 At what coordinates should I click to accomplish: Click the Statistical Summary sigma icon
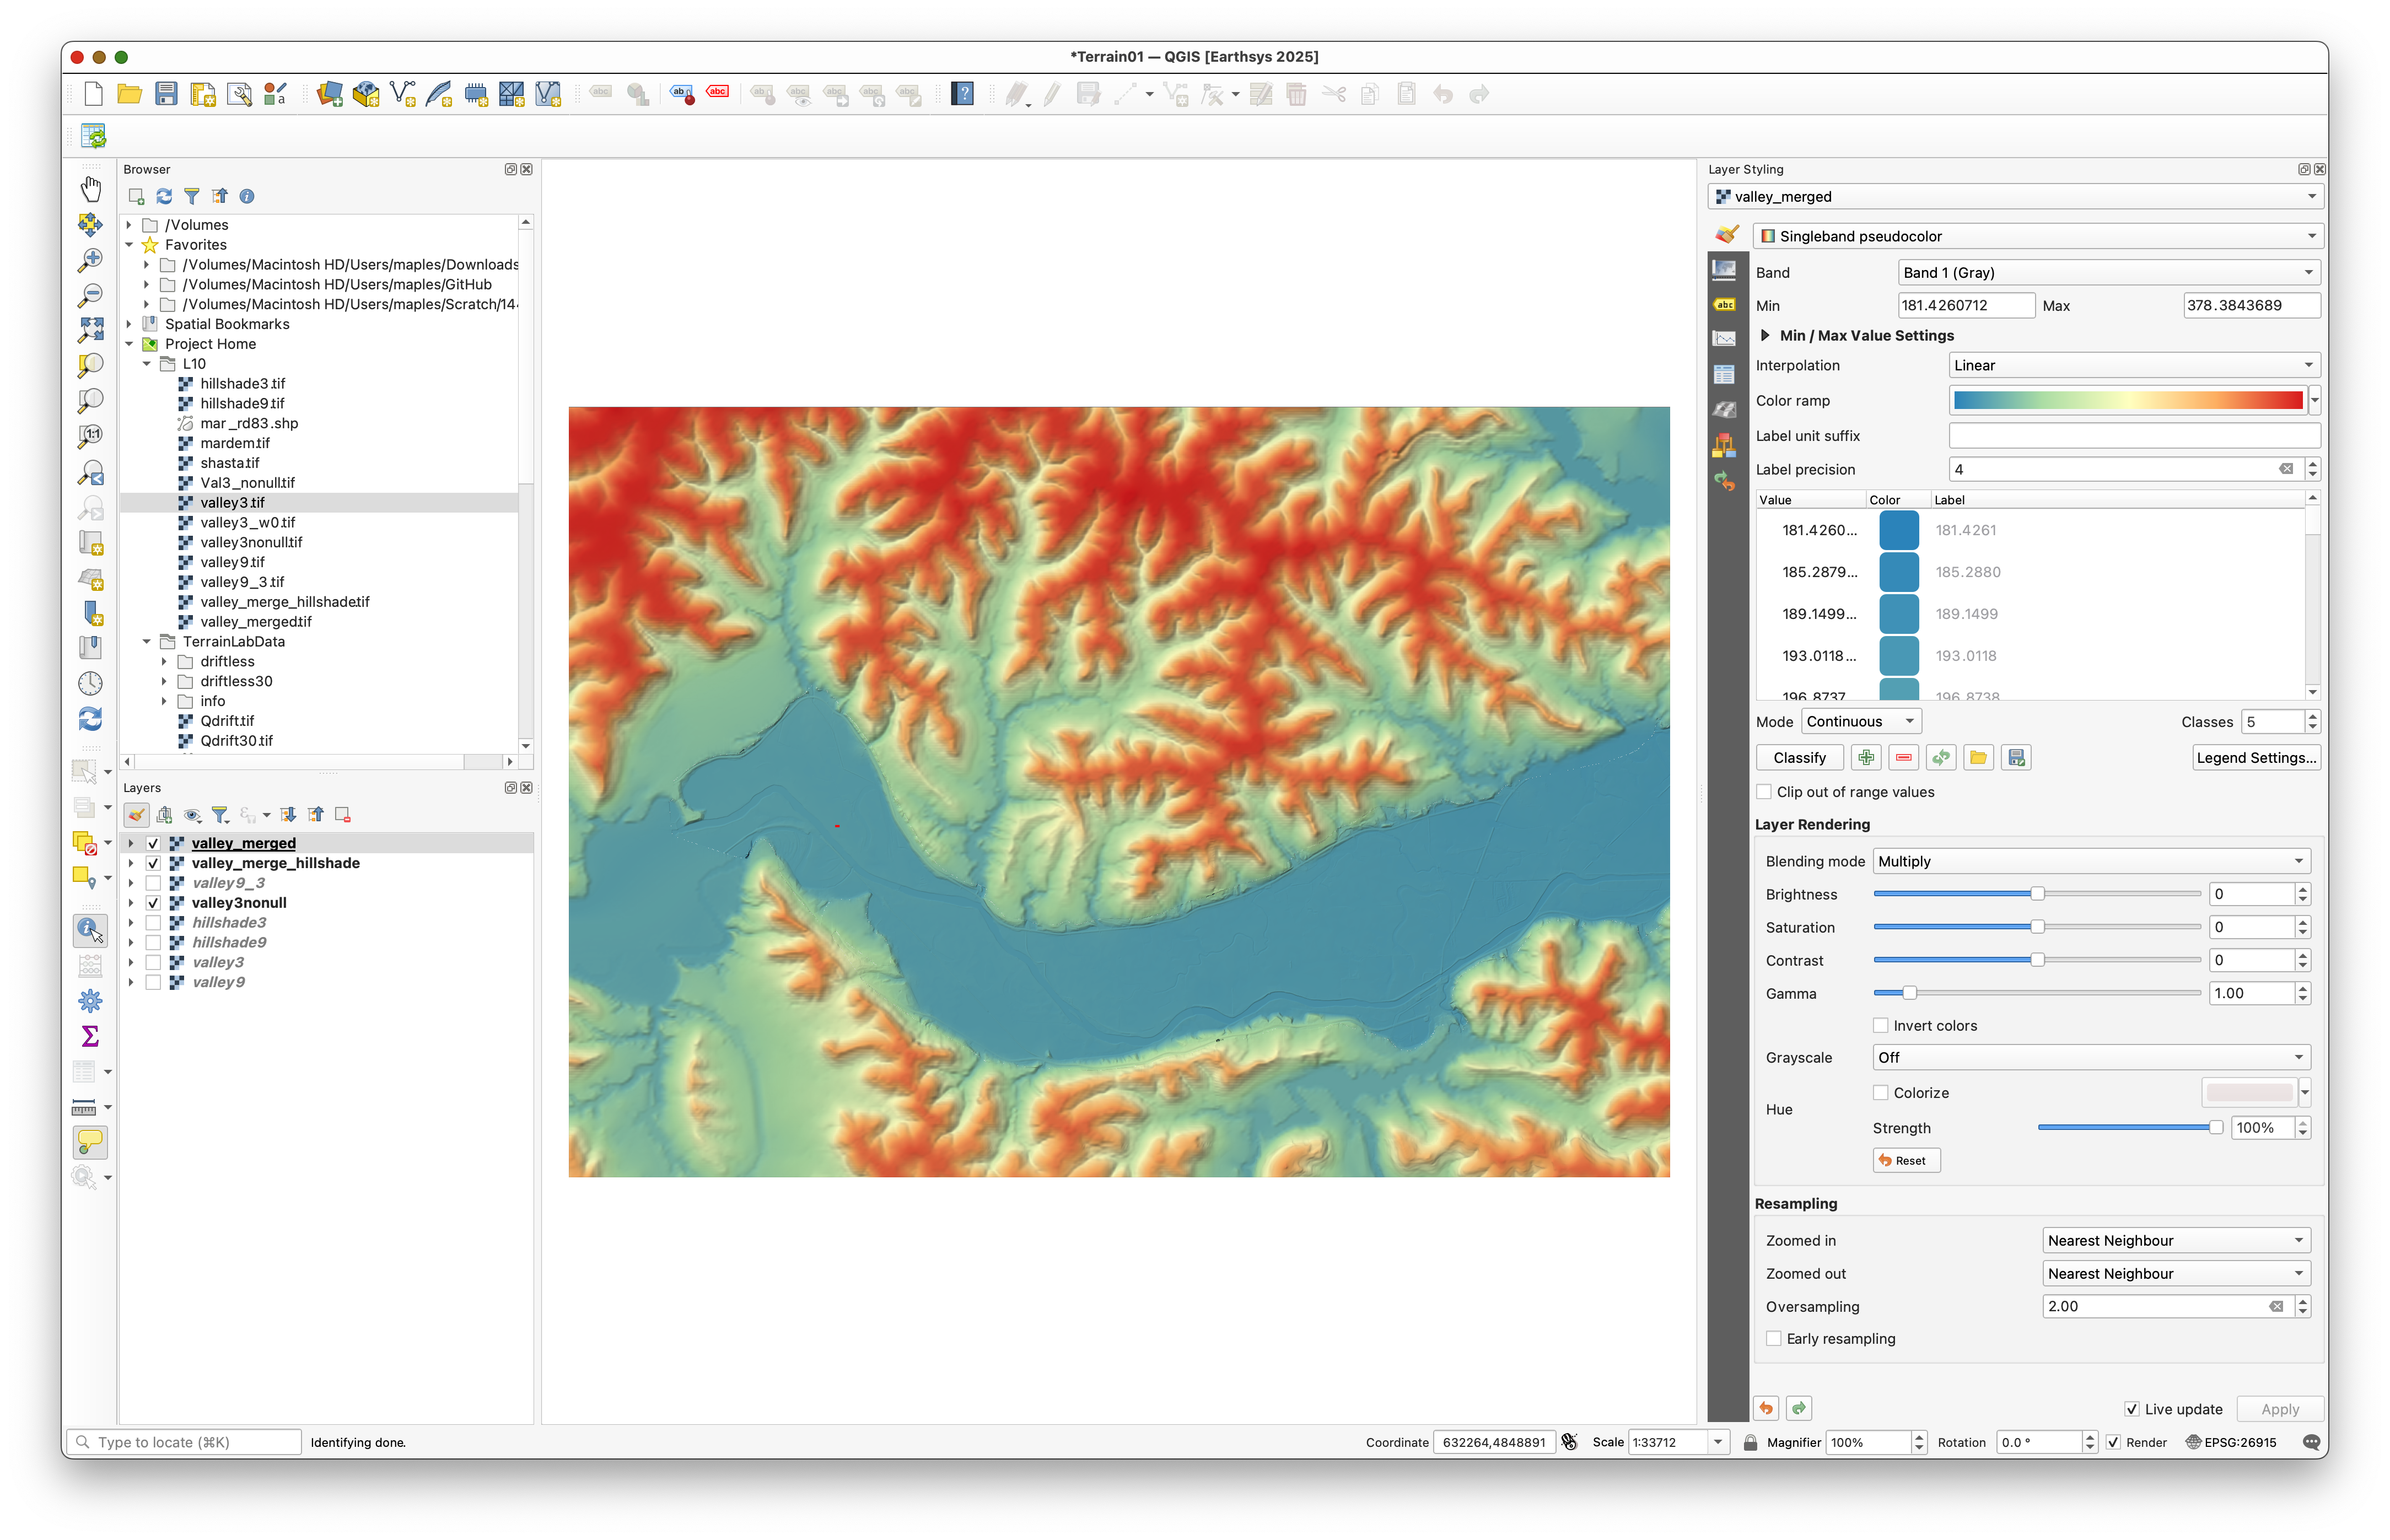90,1036
